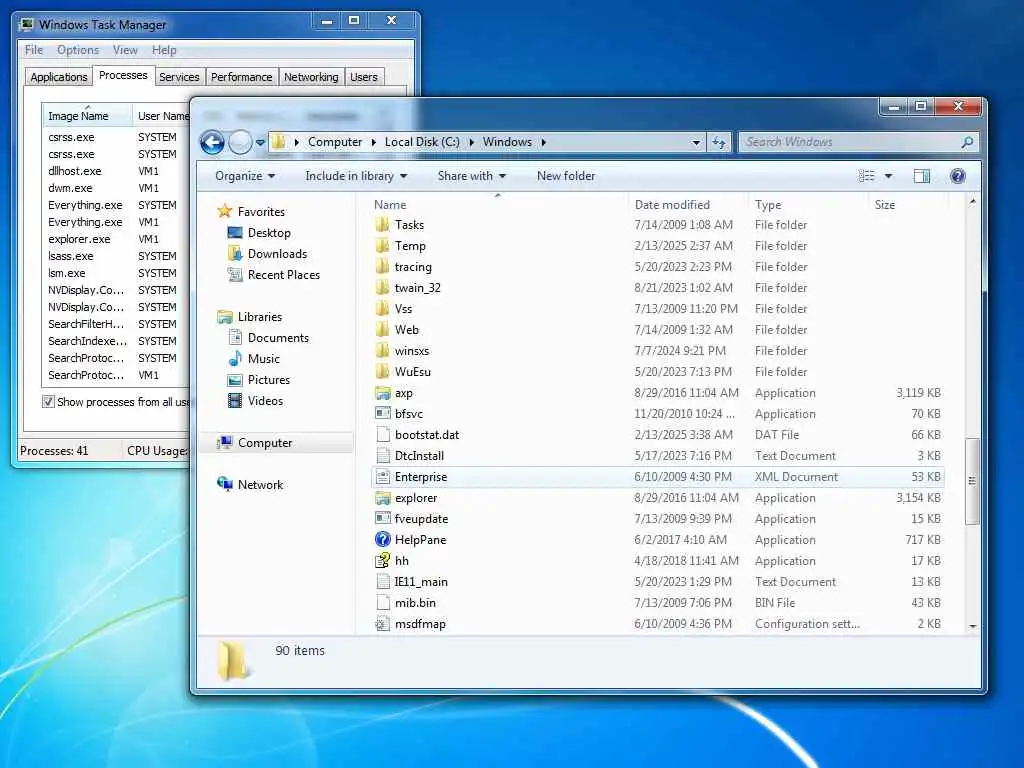Select the fveupdate application icon

click(x=383, y=519)
